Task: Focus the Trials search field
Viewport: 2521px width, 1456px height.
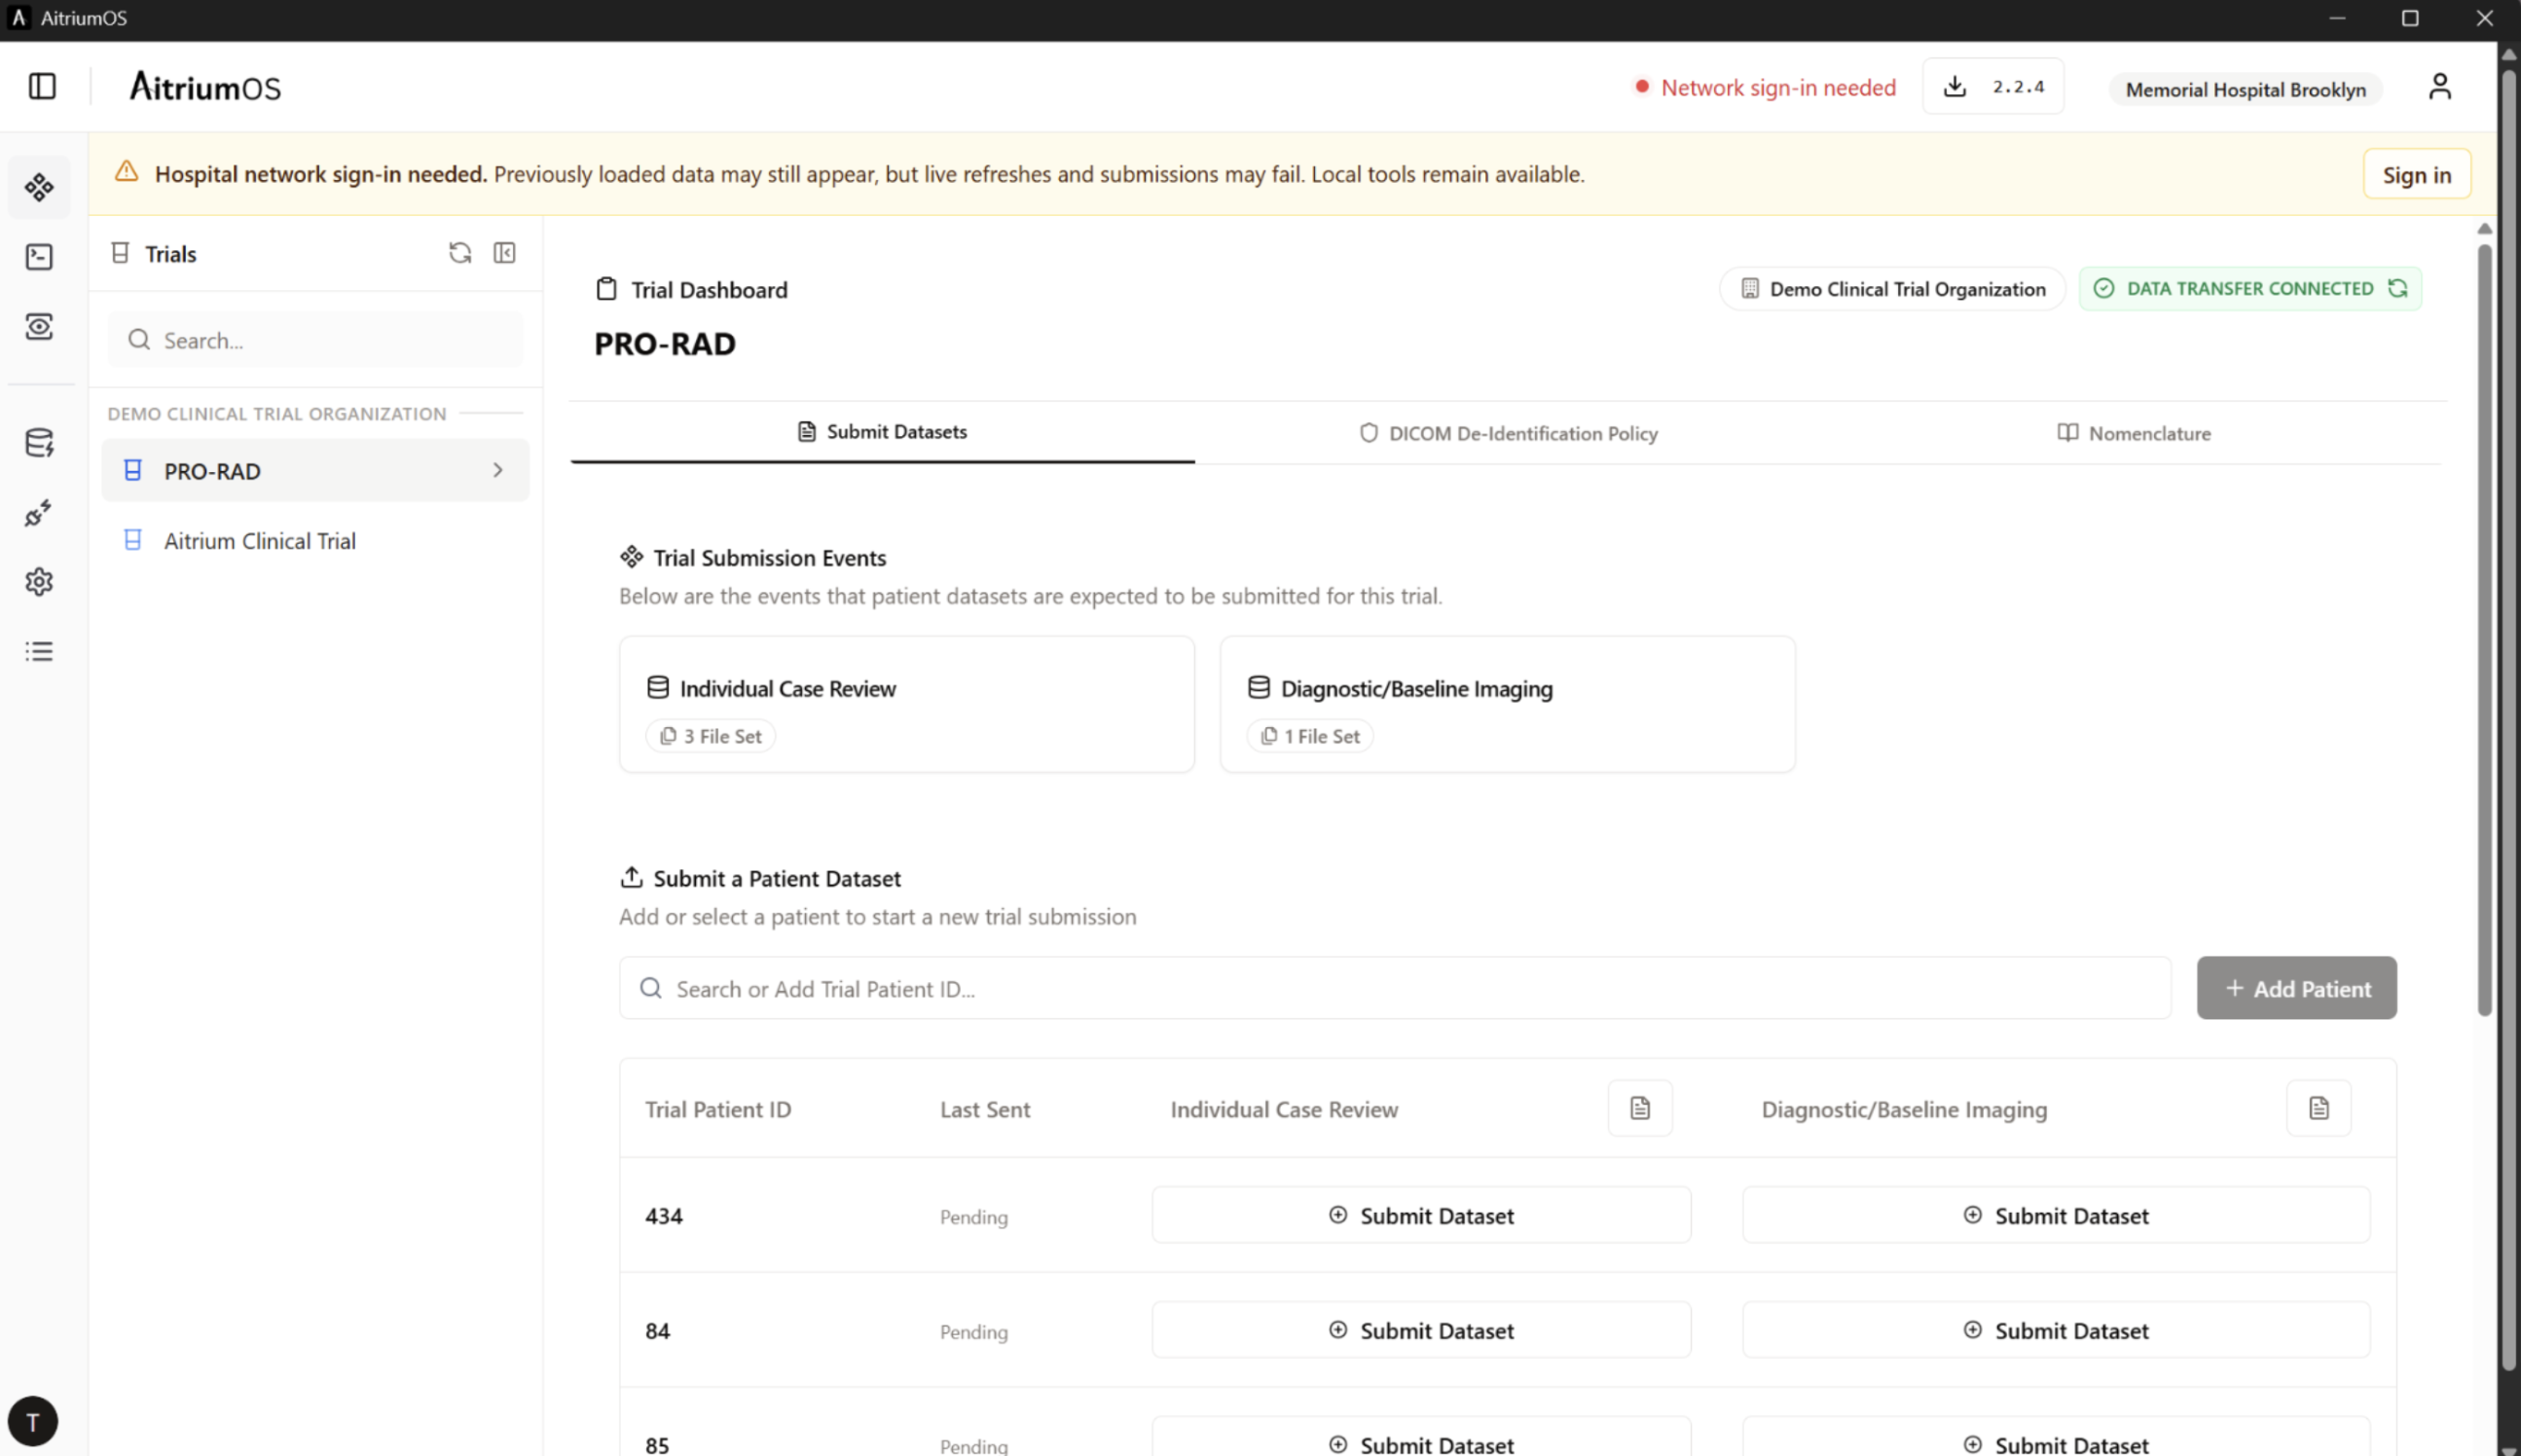Action: (315, 340)
